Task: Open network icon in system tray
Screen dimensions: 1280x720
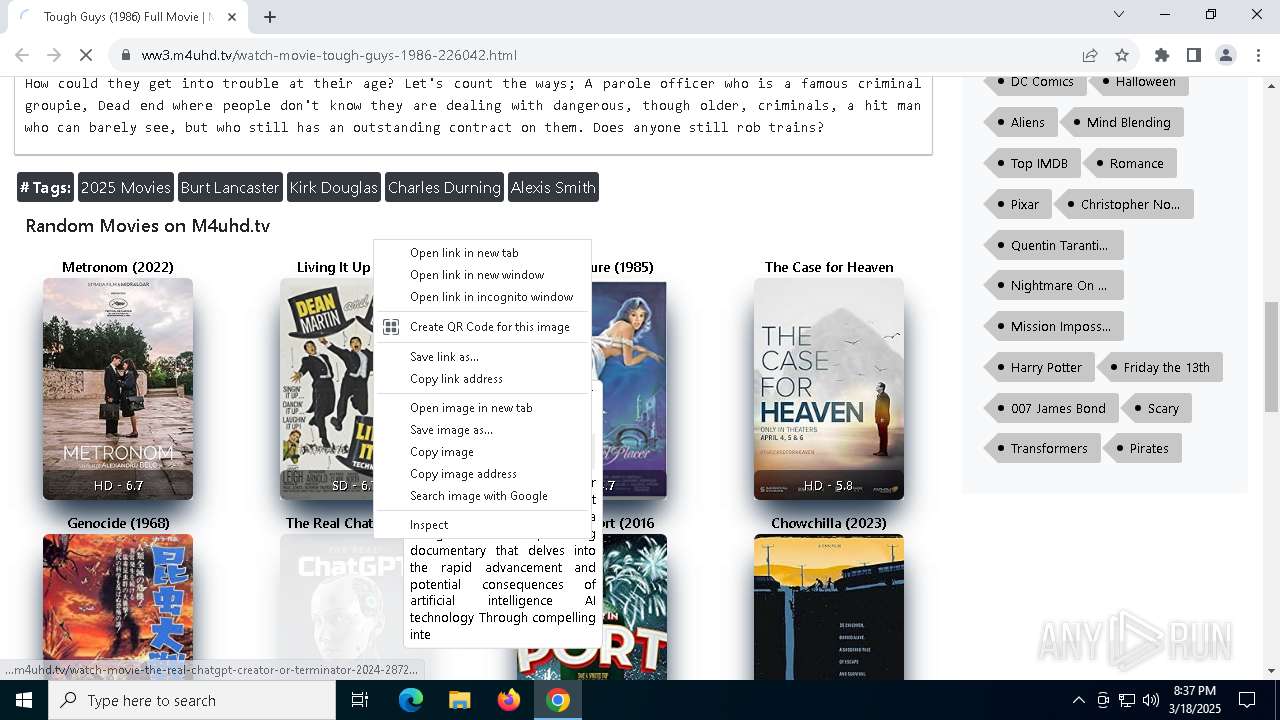Action: click(1127, 700)
